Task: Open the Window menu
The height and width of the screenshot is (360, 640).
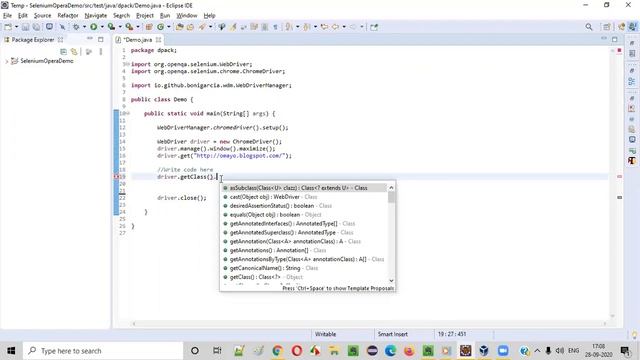Action: (x=187, y=16)
